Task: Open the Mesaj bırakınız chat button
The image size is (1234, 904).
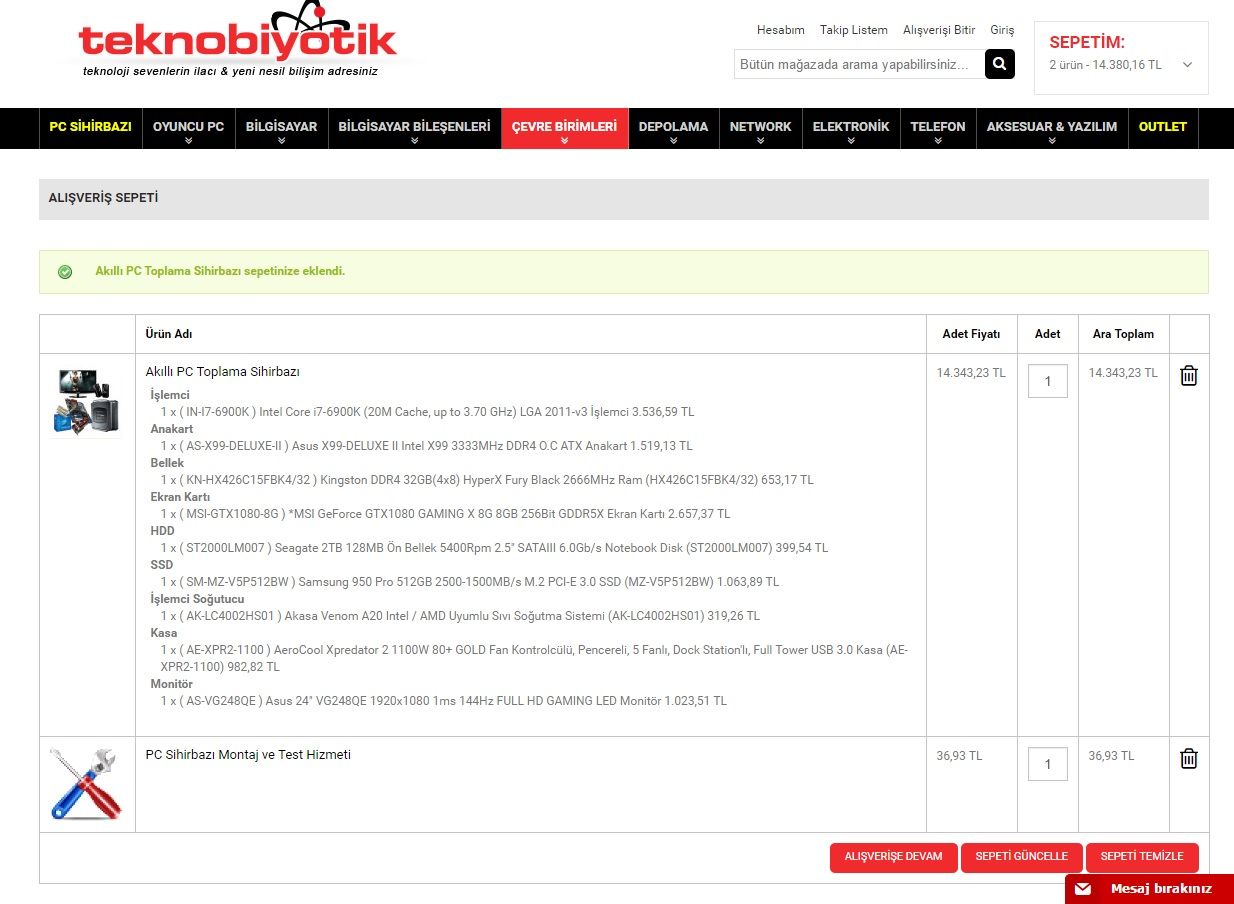Action: [1149, 888]
